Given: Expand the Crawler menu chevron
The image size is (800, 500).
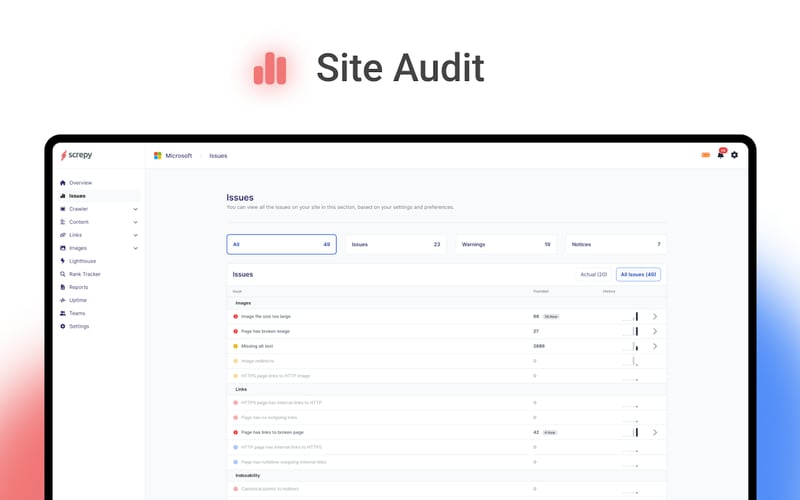Looking at the screenshot, I should tap(135, 209).
